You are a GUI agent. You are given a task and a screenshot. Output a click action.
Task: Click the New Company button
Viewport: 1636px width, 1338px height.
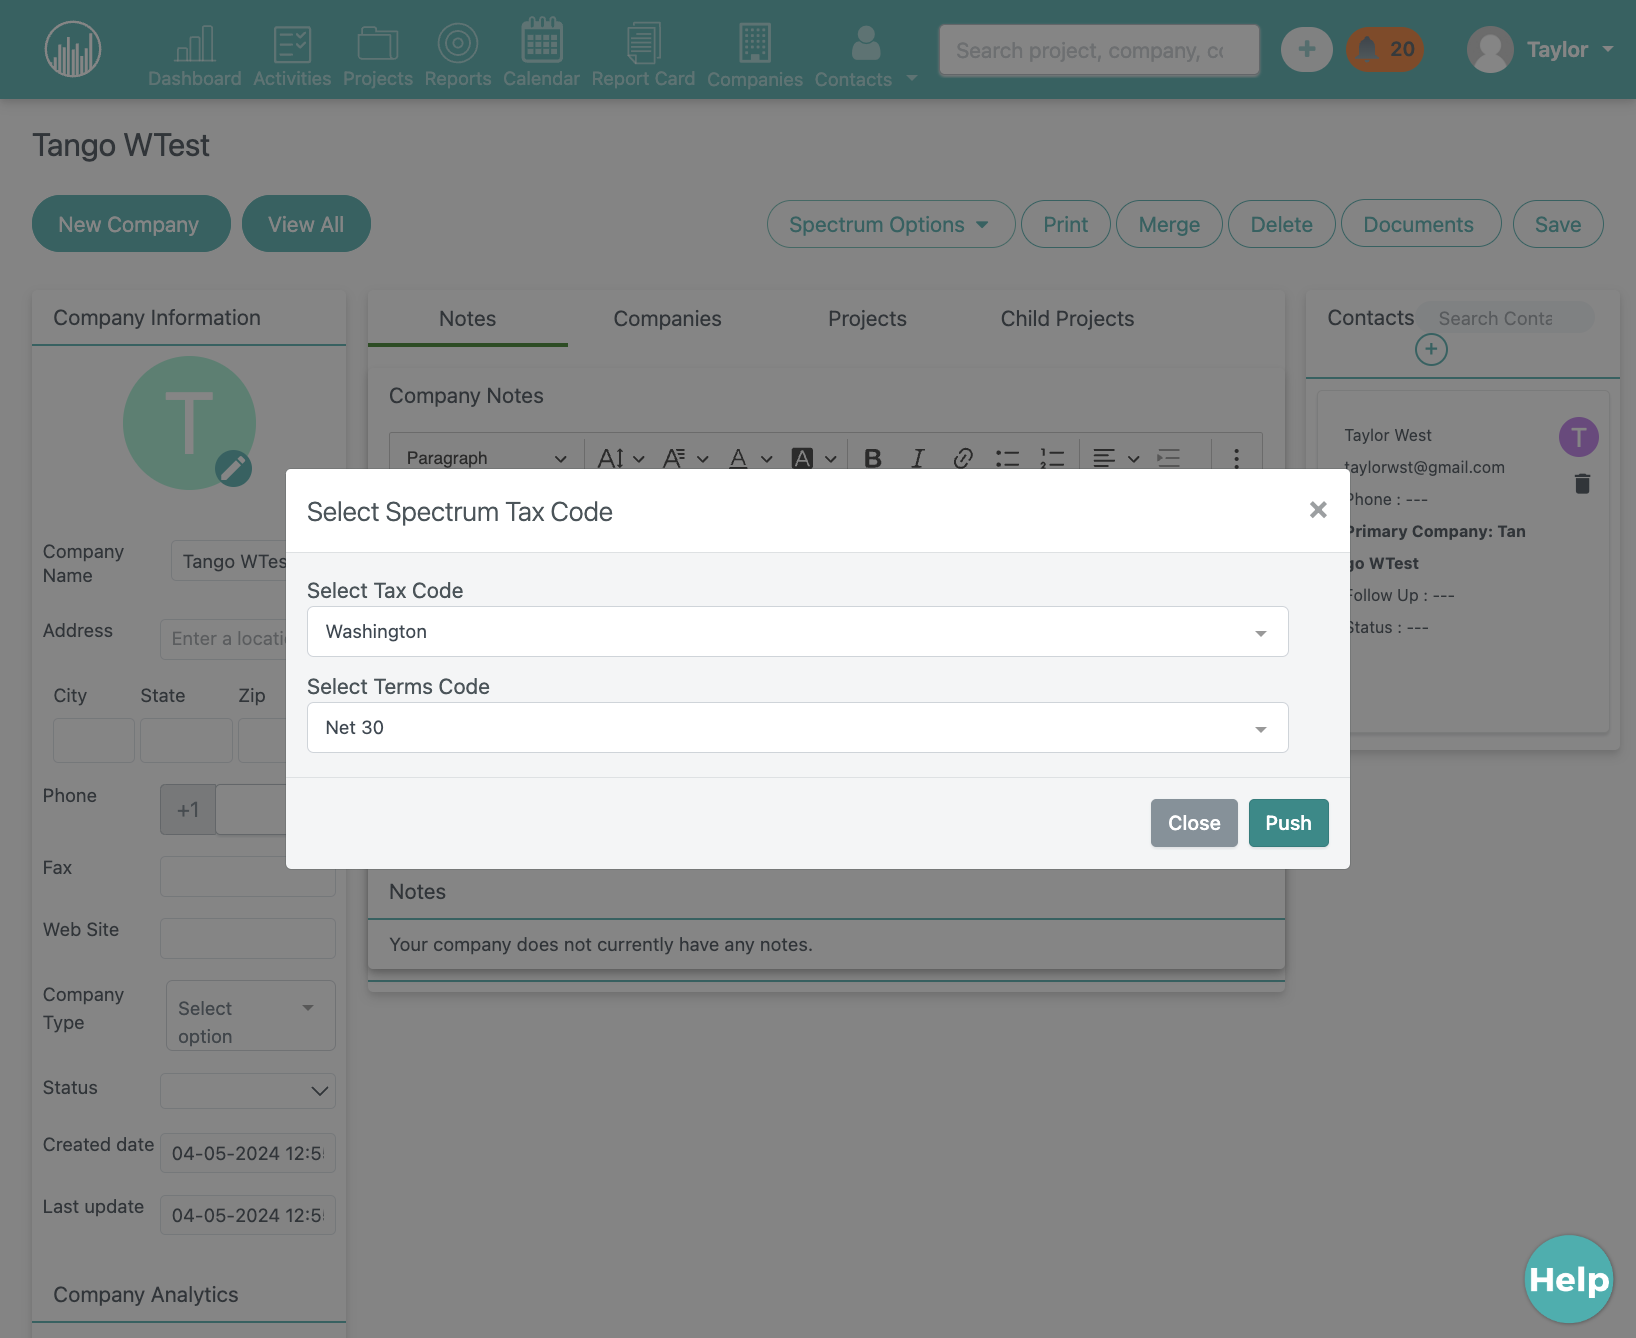tap(131, 224)
